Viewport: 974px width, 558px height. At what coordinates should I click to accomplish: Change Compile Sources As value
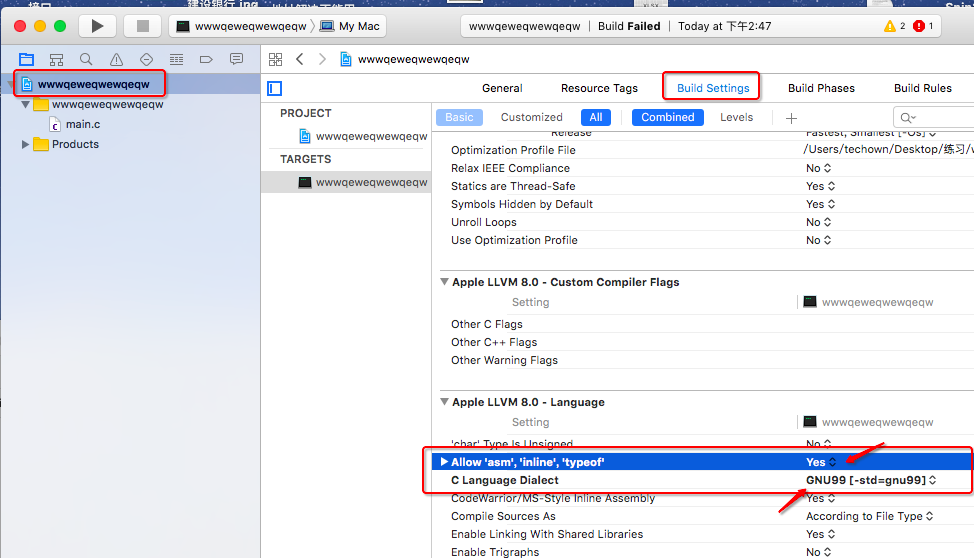coord(870,516)
